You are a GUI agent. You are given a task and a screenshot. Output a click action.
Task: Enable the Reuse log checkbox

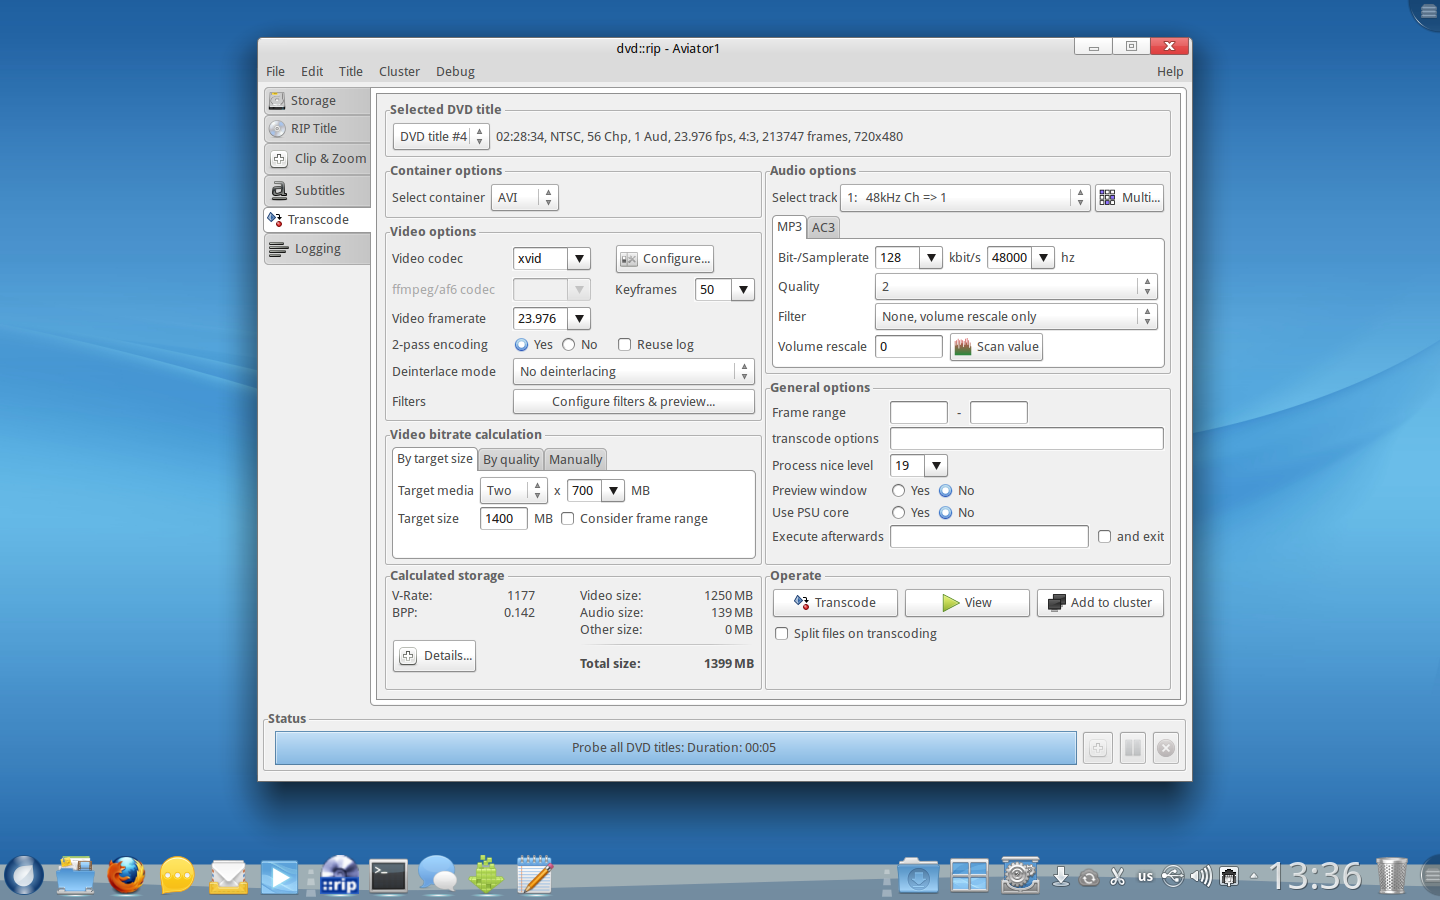point(625,345)
